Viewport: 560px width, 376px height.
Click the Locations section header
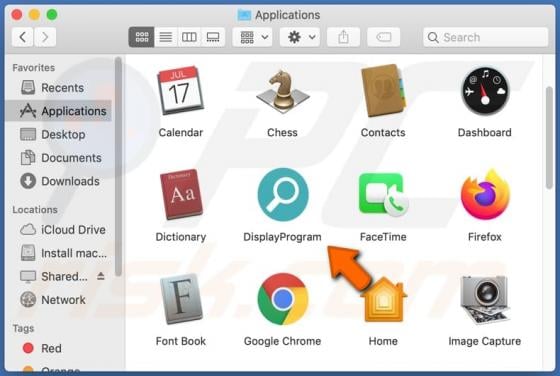click(35, 210)
